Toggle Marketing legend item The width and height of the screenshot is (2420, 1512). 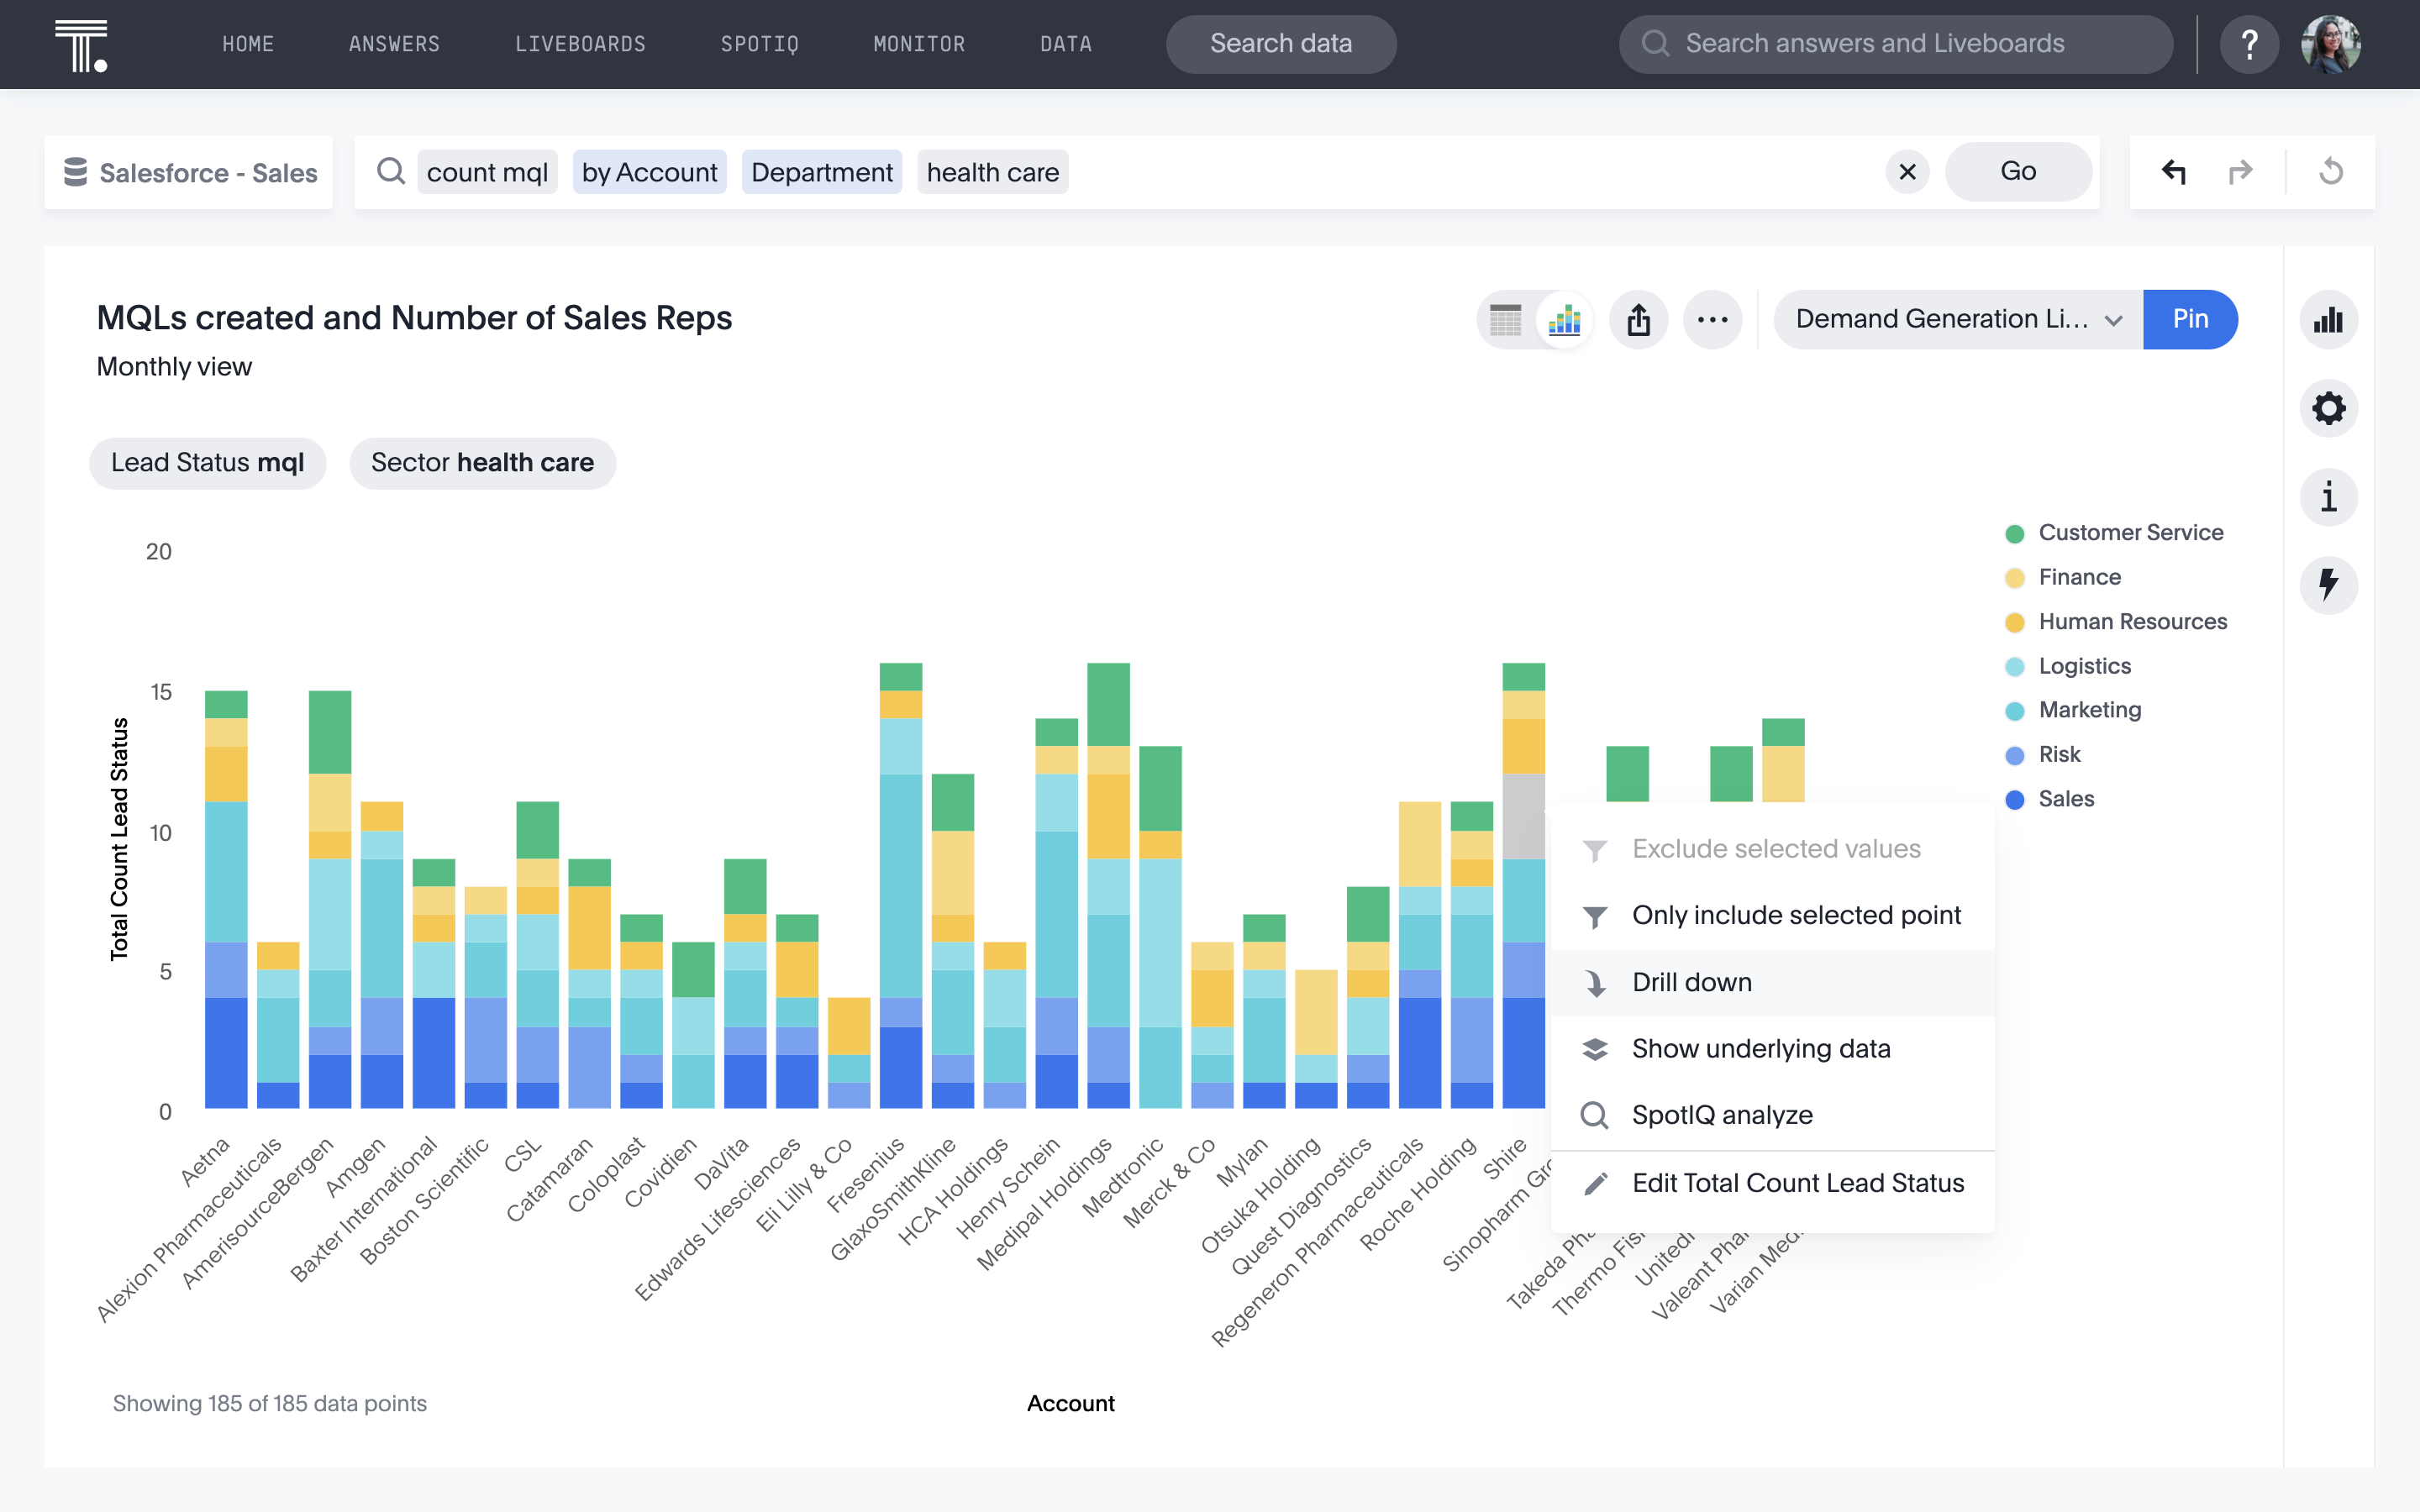[x=2073, y=710]
